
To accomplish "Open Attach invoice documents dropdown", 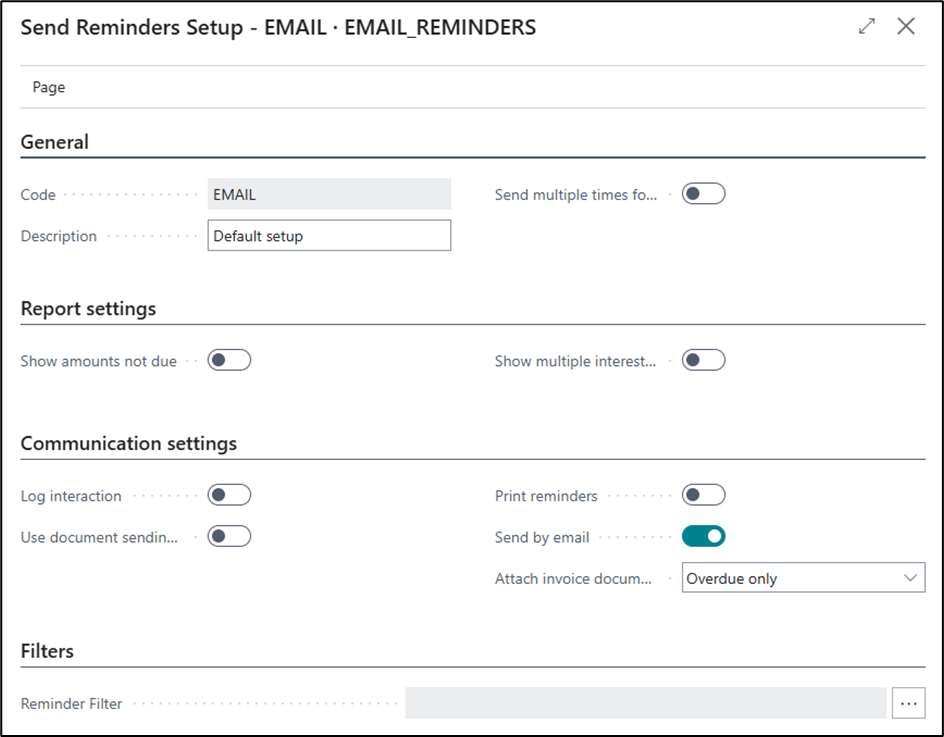I will pyautogui.click(x=803, y=578).
